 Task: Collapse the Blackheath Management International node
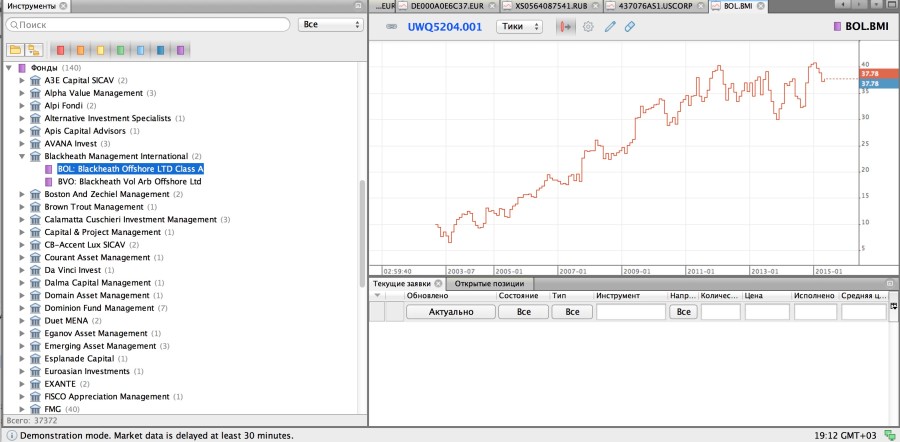(22, 157)
